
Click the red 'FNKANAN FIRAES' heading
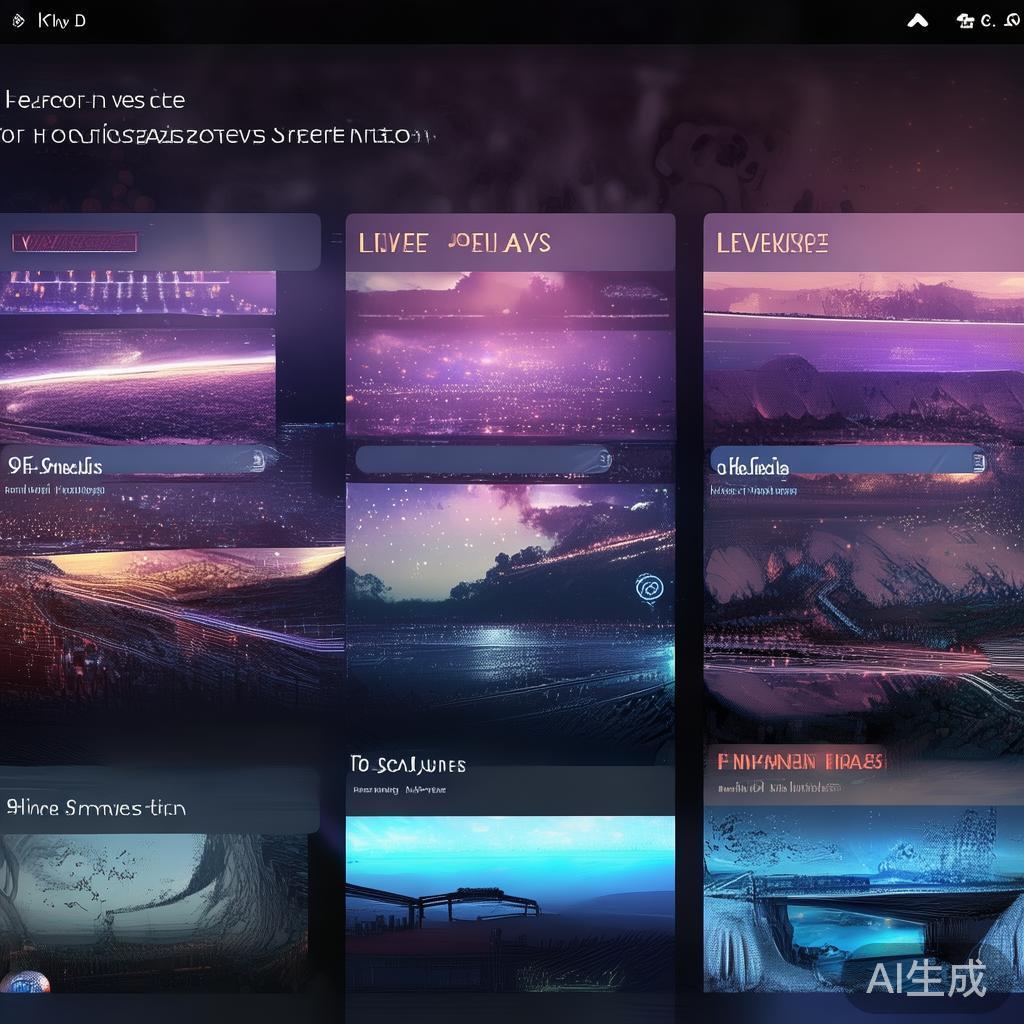800,762
